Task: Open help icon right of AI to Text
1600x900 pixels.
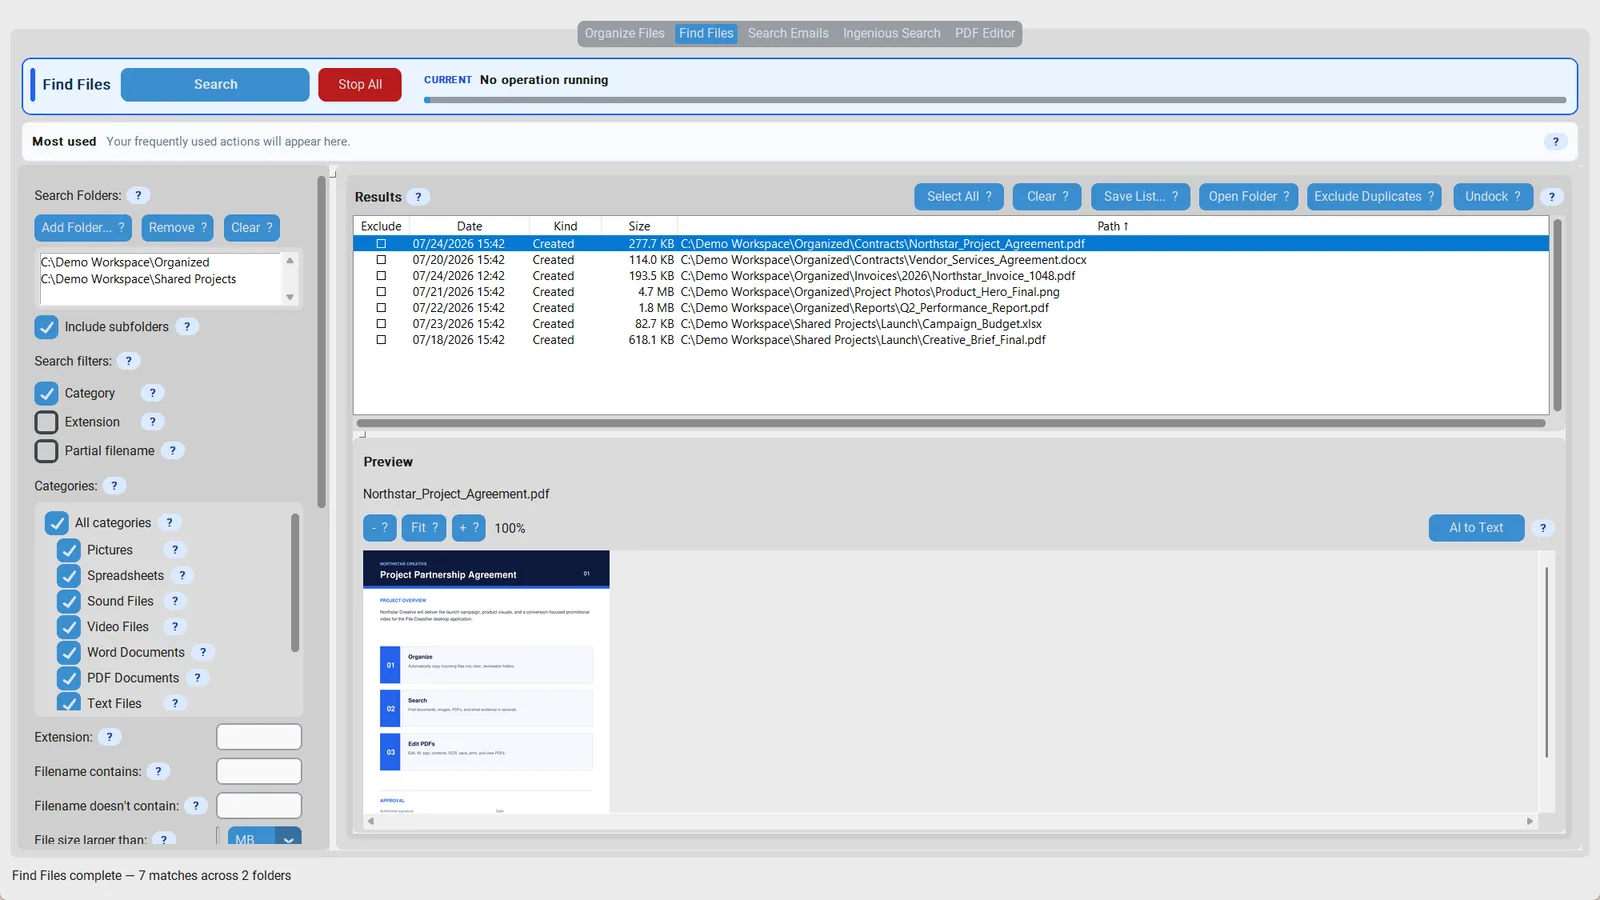Action: tap(1543, 528)
